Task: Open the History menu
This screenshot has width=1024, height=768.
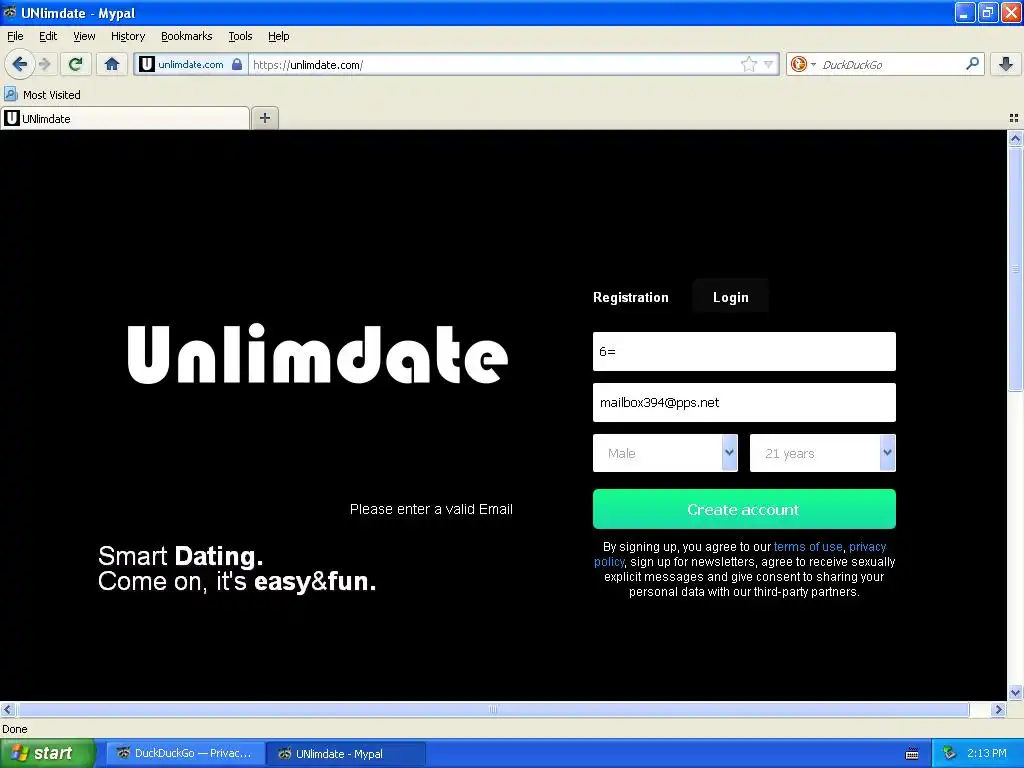Action: 128,36
